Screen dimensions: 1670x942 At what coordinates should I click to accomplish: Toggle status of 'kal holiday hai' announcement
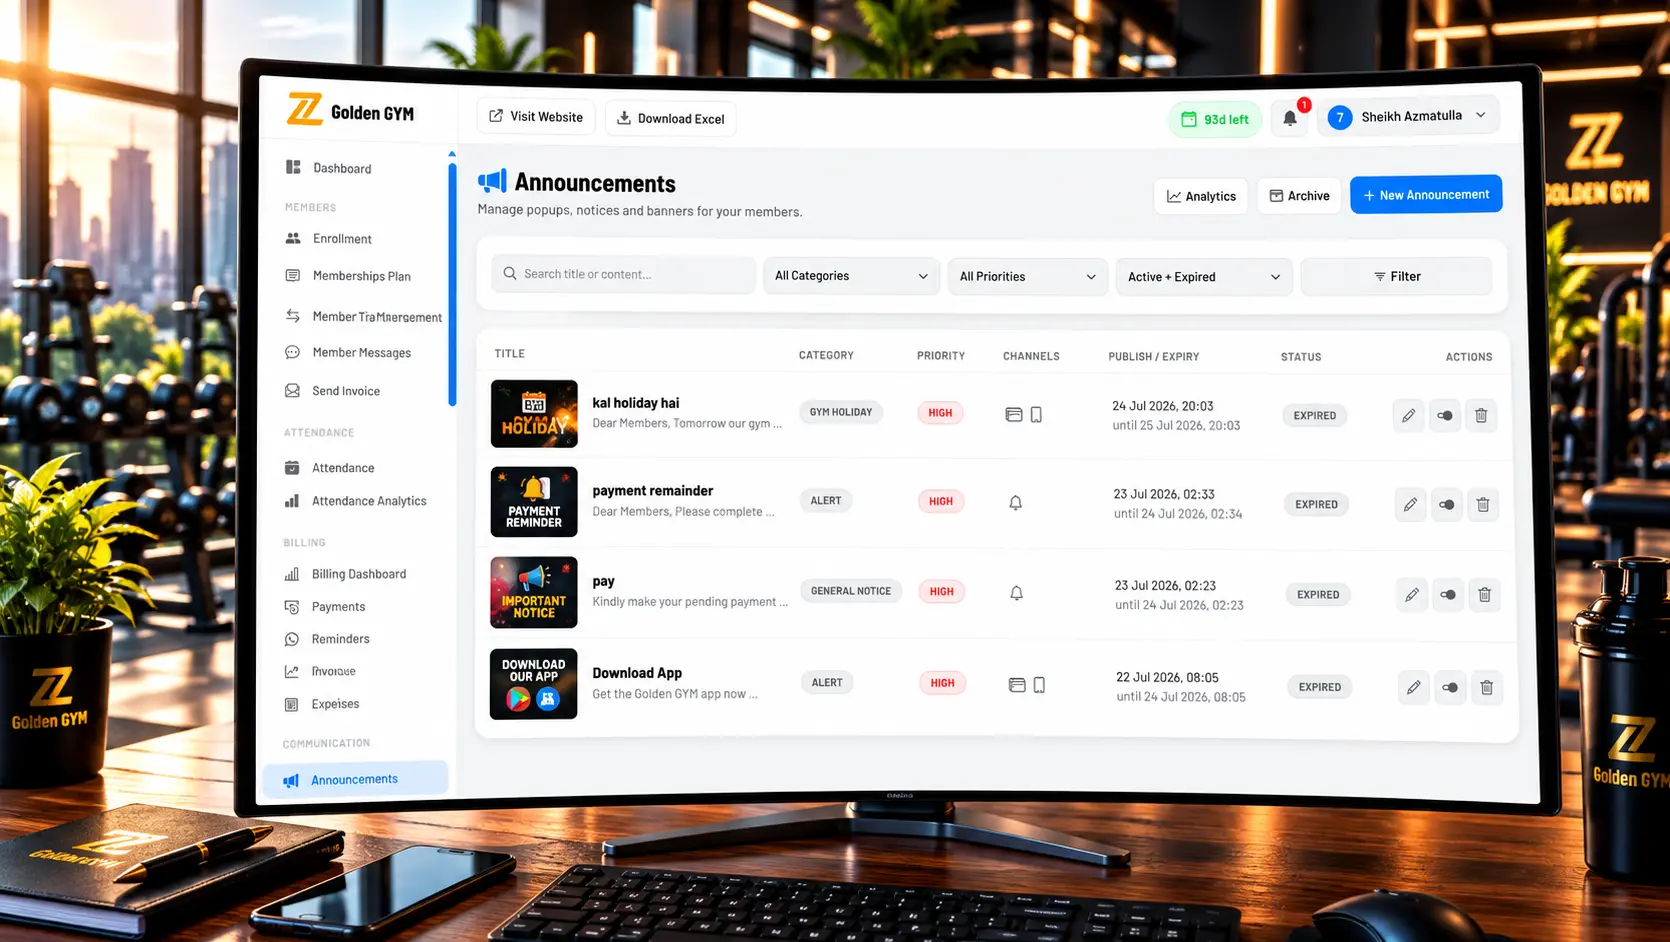(x=1445, y=415)
